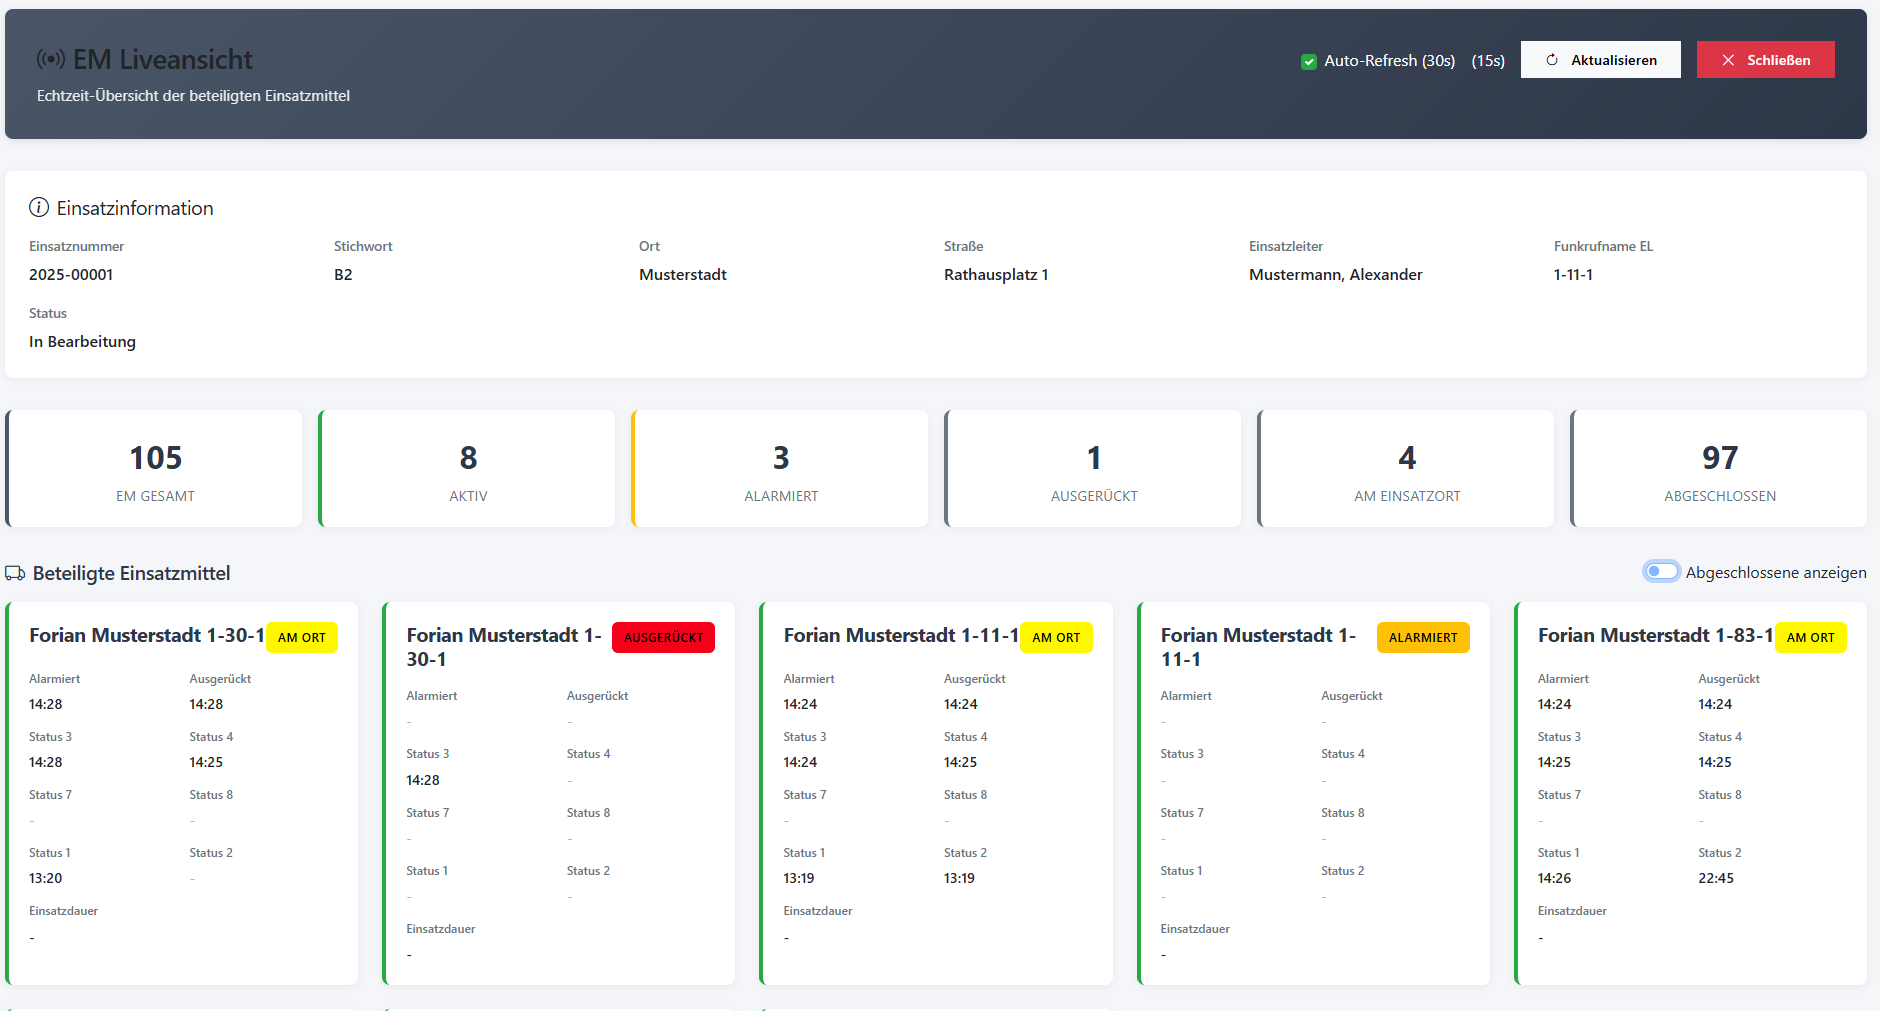Open the 97 Abgeschlossen stat card
The width and height of the screenshot is (1880, 1011).
pos(1720,469)
